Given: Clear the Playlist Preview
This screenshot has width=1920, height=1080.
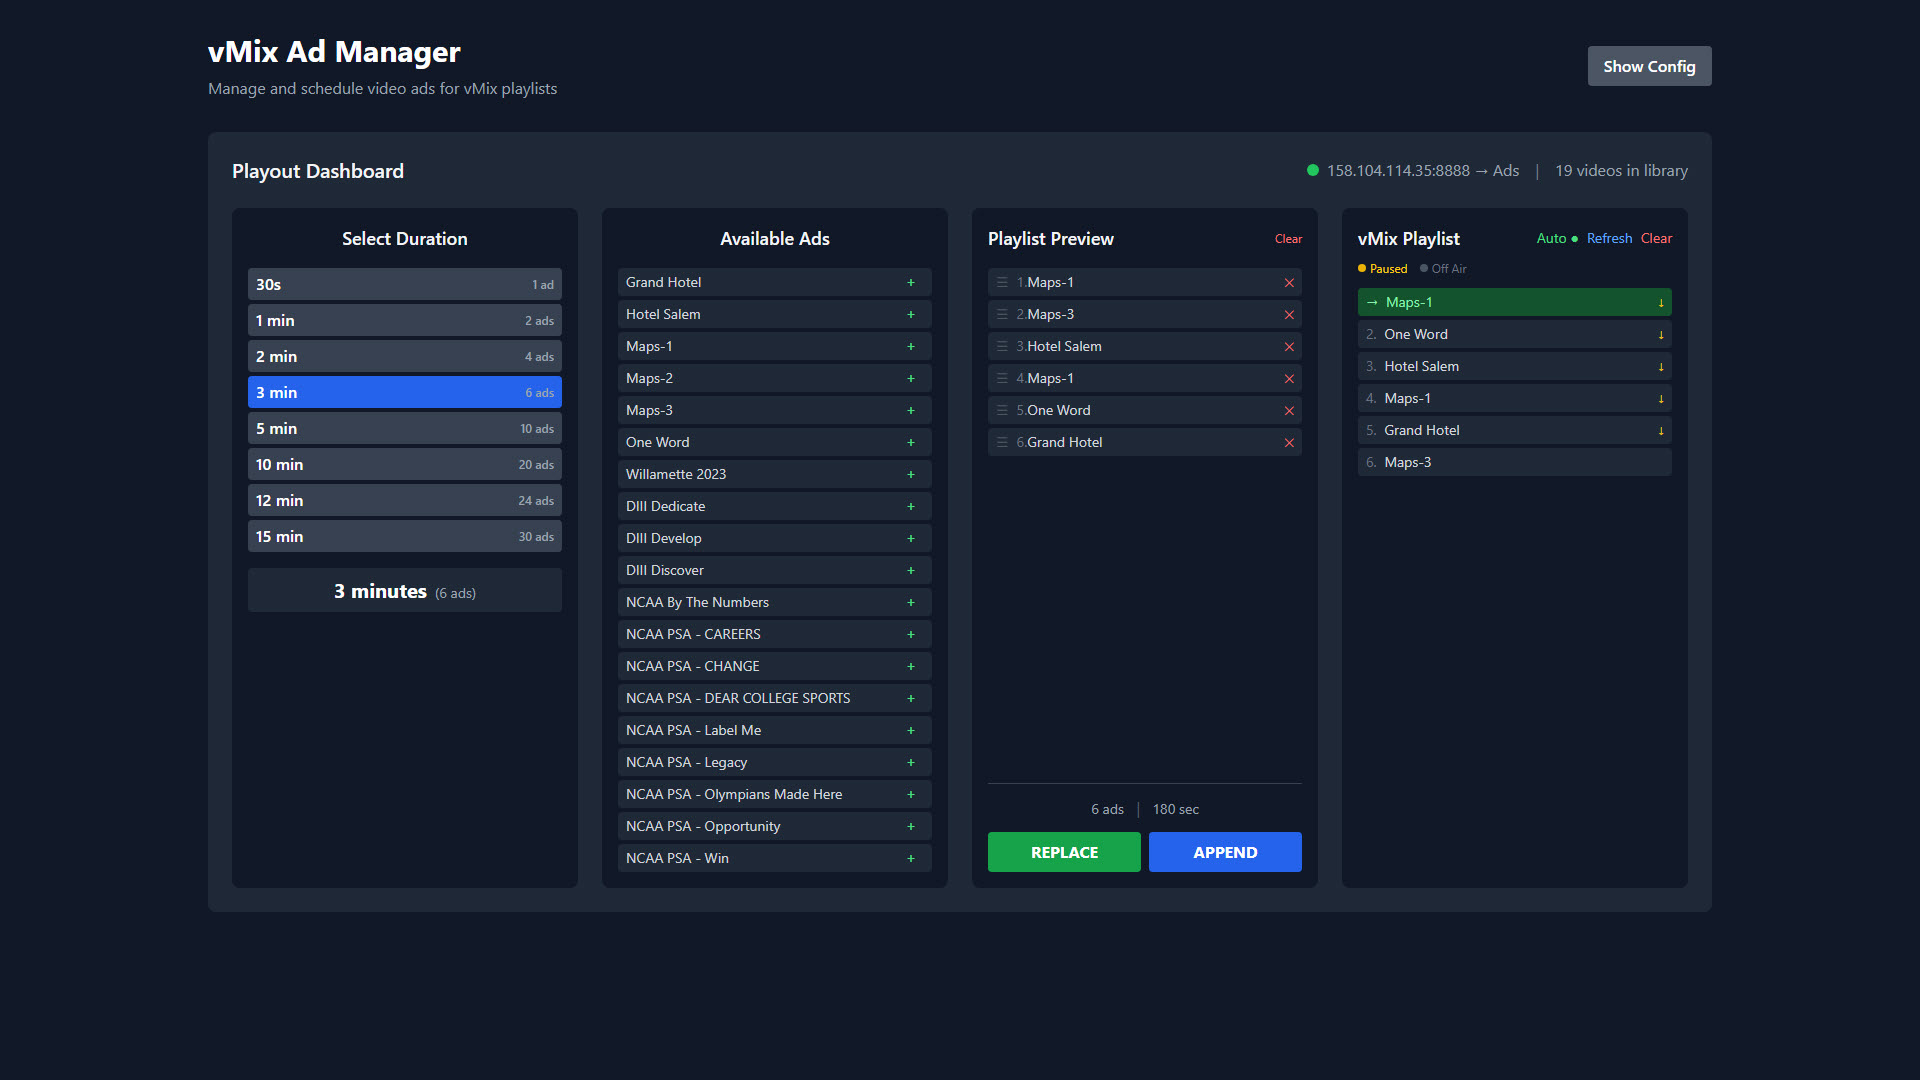Looking at the screenshot, I should (1288, 239).
